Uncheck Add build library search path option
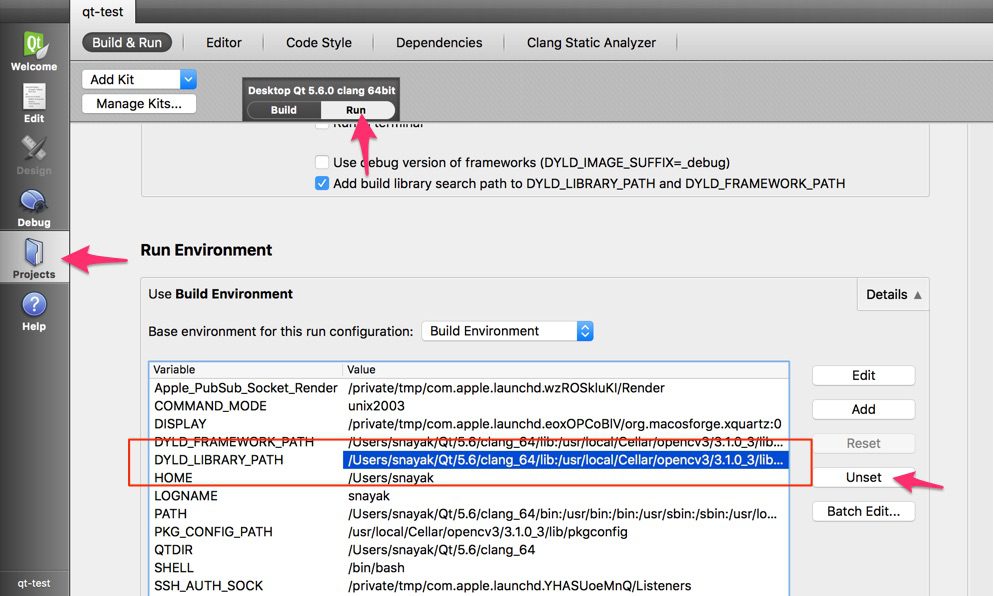This screenshot has height=596, width=994. point(322,183)
